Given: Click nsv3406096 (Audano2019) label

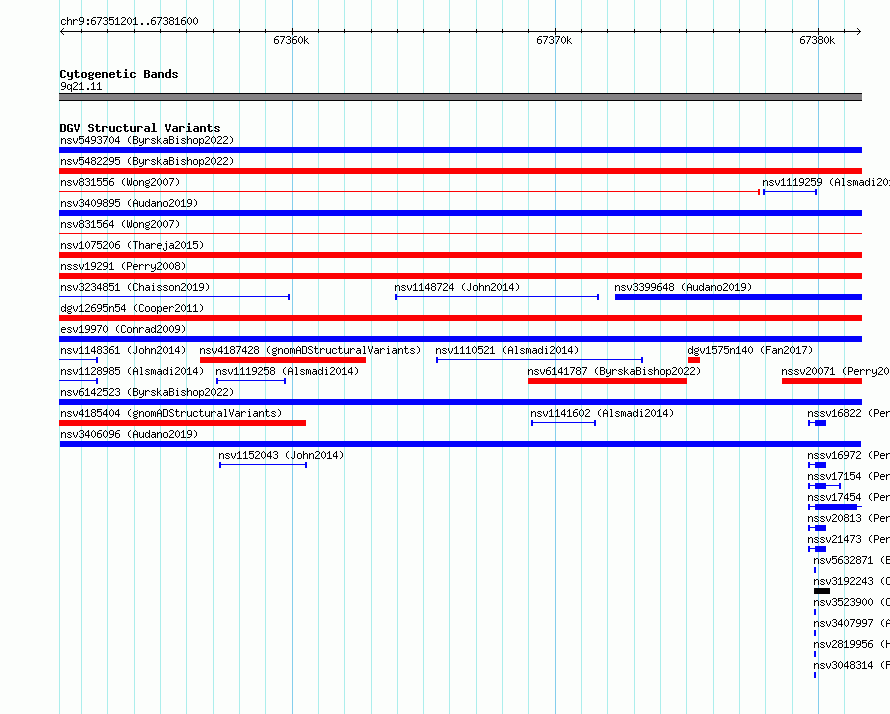Looking at the screenshot, I should point(129,434).
